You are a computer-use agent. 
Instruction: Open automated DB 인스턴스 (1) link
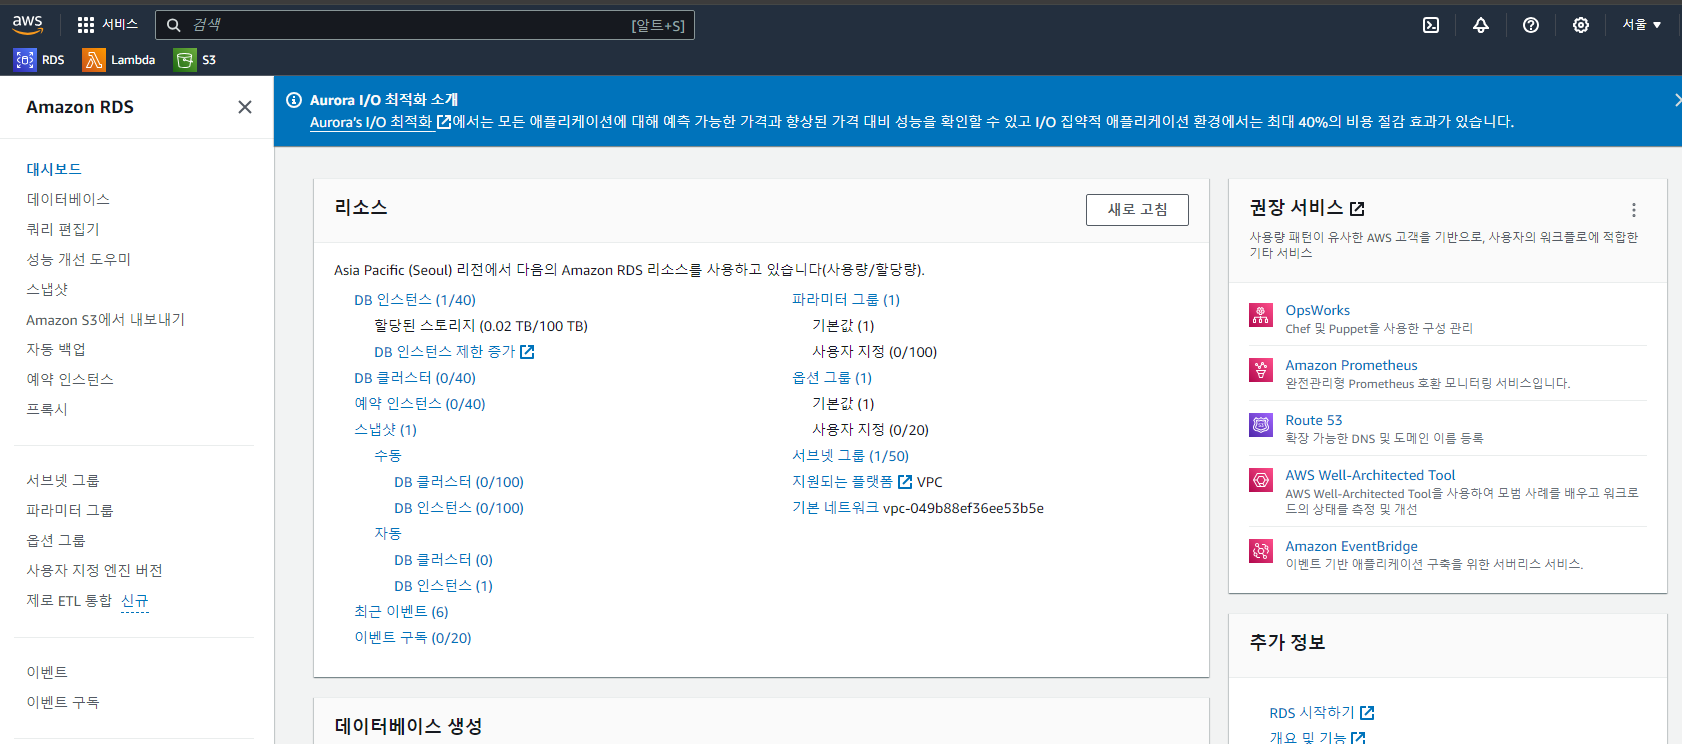point(443,586)
